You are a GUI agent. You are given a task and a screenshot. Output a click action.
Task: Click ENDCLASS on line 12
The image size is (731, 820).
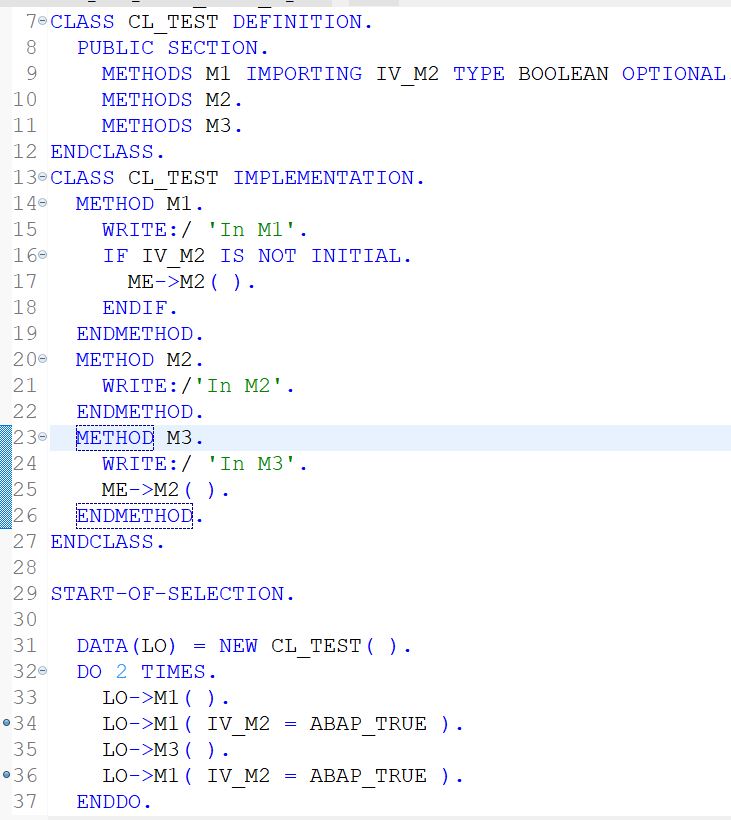coord(107,152)
